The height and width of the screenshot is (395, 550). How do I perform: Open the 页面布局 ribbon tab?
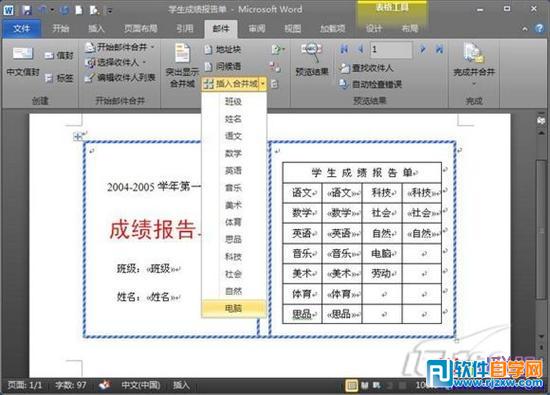(141, 28)
